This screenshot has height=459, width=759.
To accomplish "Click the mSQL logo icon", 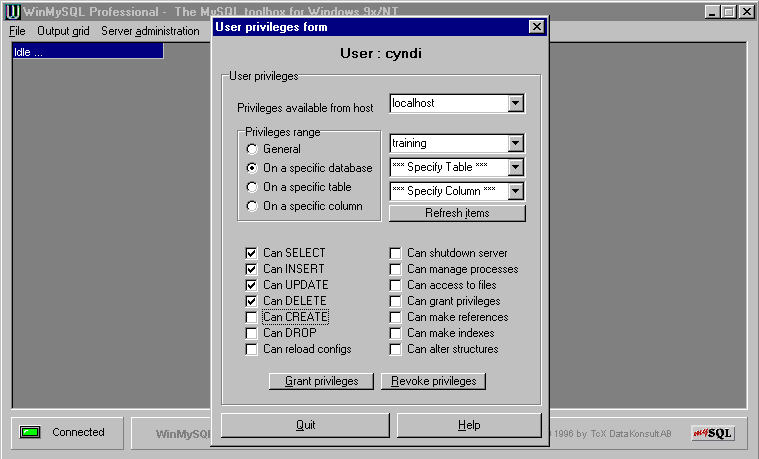I will (713, 433).
